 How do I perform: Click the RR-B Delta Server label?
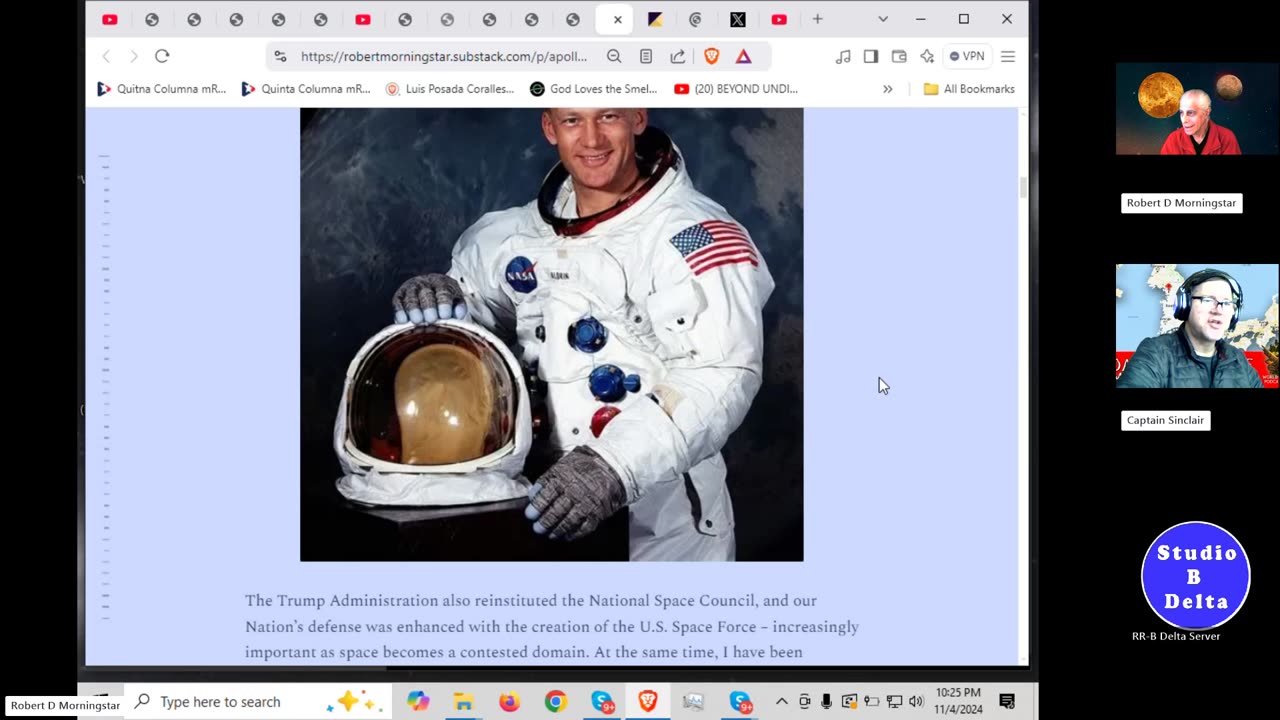1176,636
